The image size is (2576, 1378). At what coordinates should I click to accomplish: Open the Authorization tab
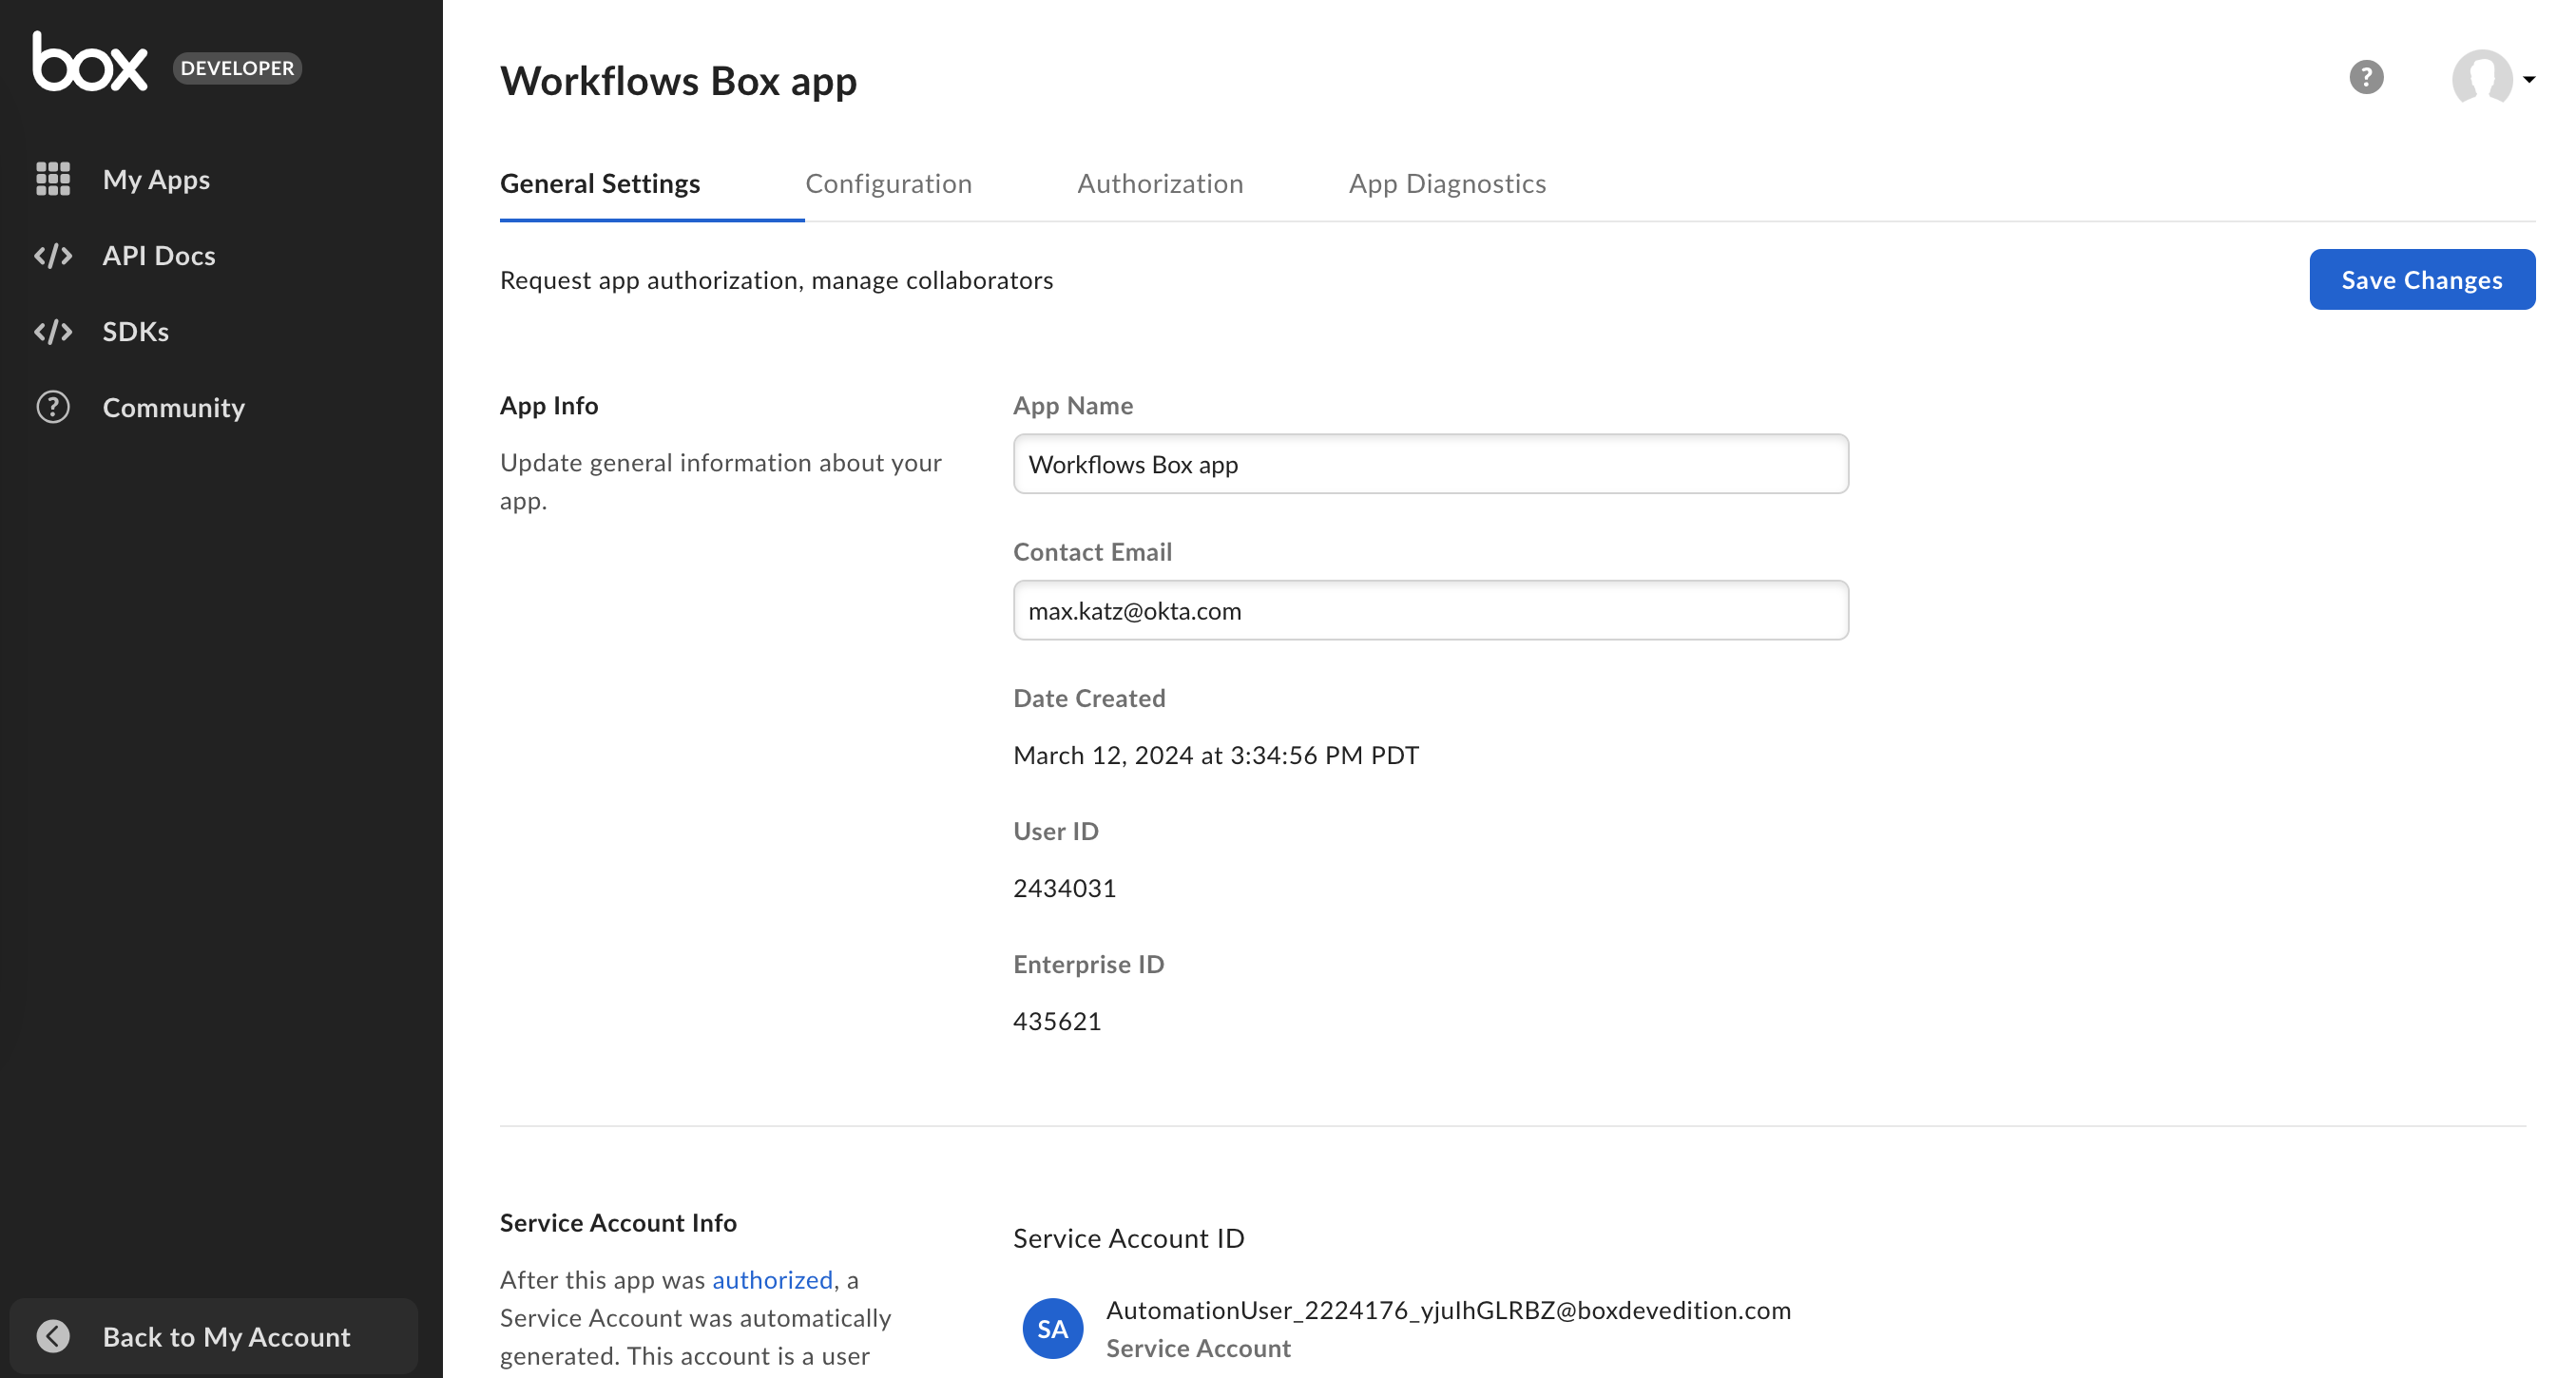click(x=1160, y=184)
